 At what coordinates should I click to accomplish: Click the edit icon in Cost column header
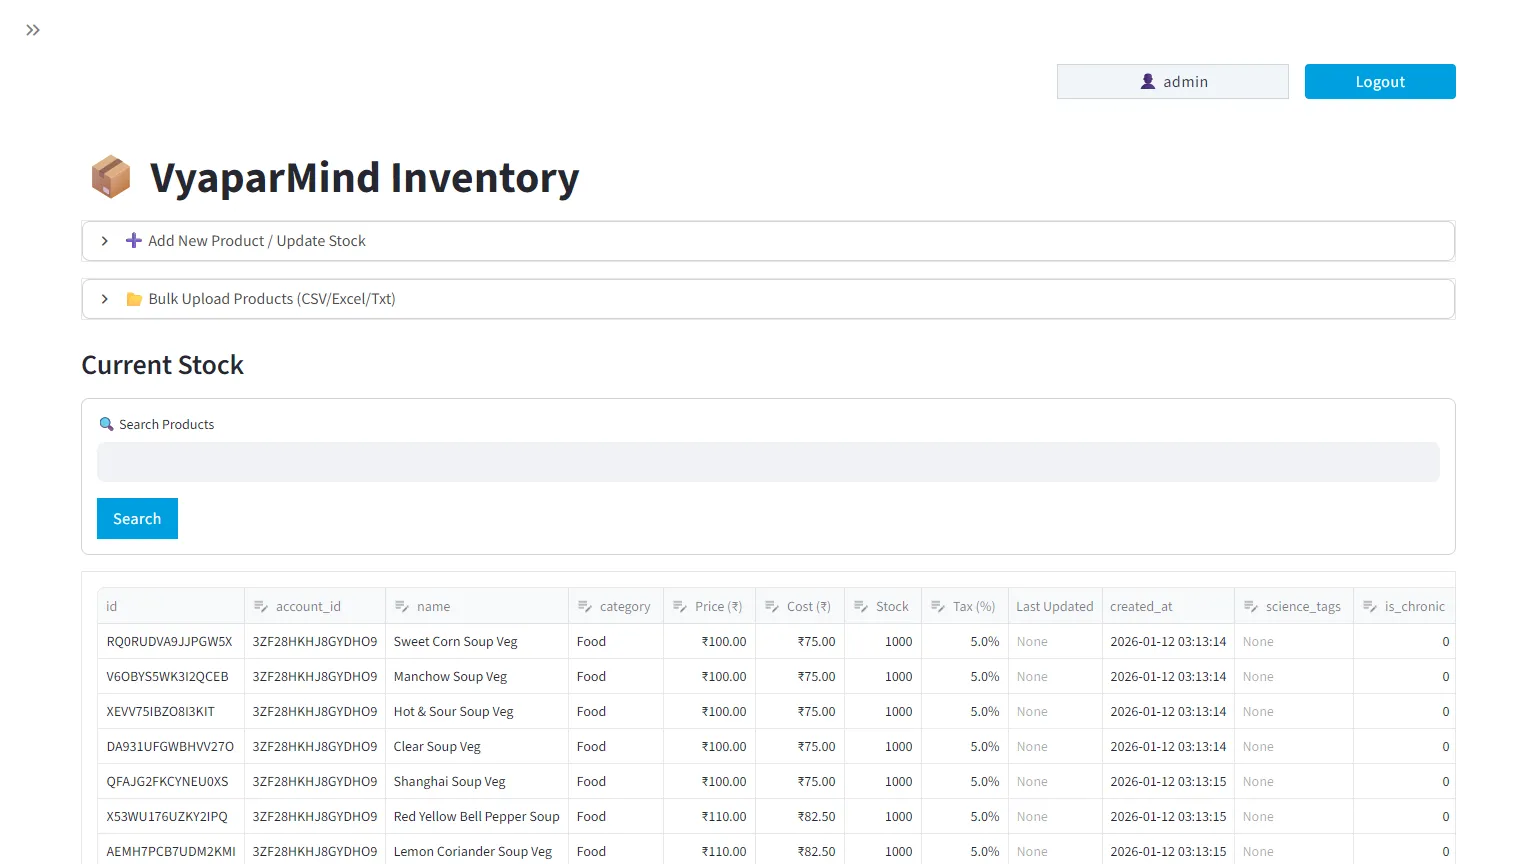772,606
